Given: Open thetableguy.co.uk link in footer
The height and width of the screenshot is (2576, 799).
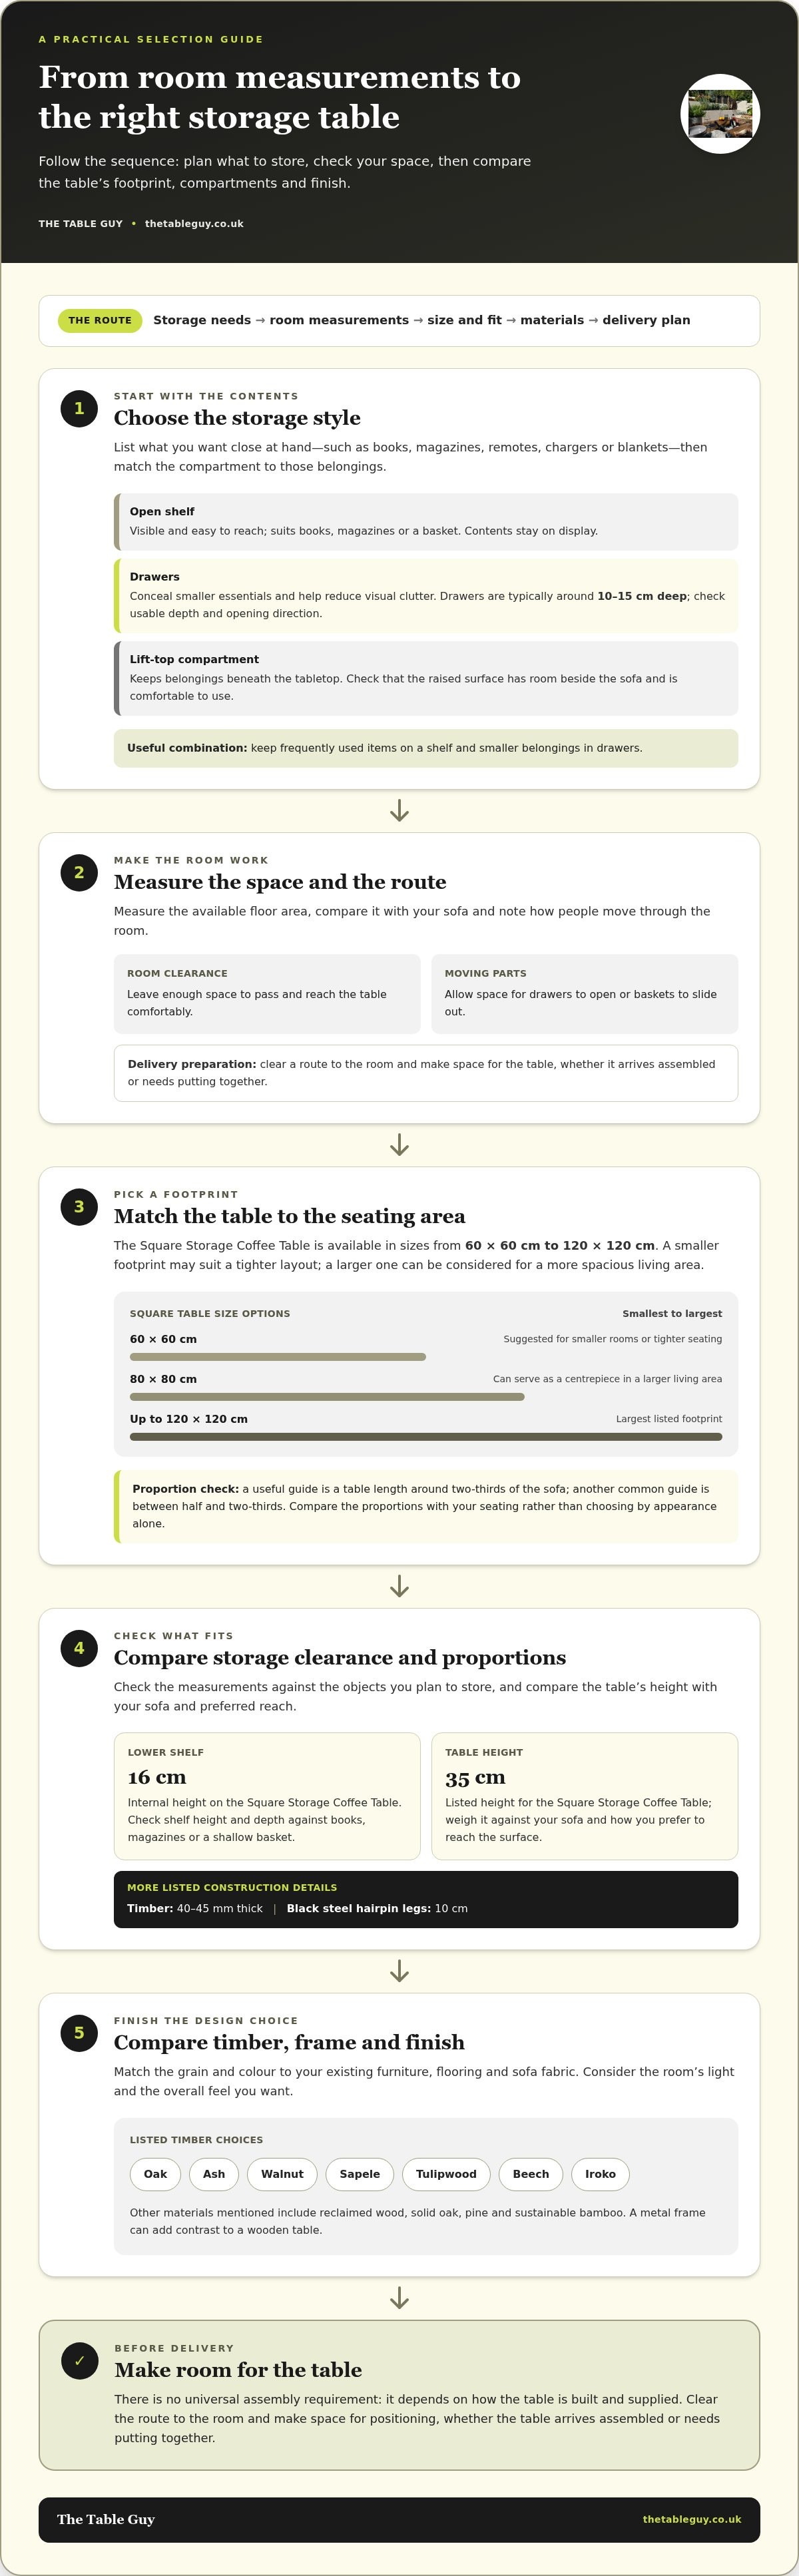Looking at the screenshot, I should tap(691, 2519).
